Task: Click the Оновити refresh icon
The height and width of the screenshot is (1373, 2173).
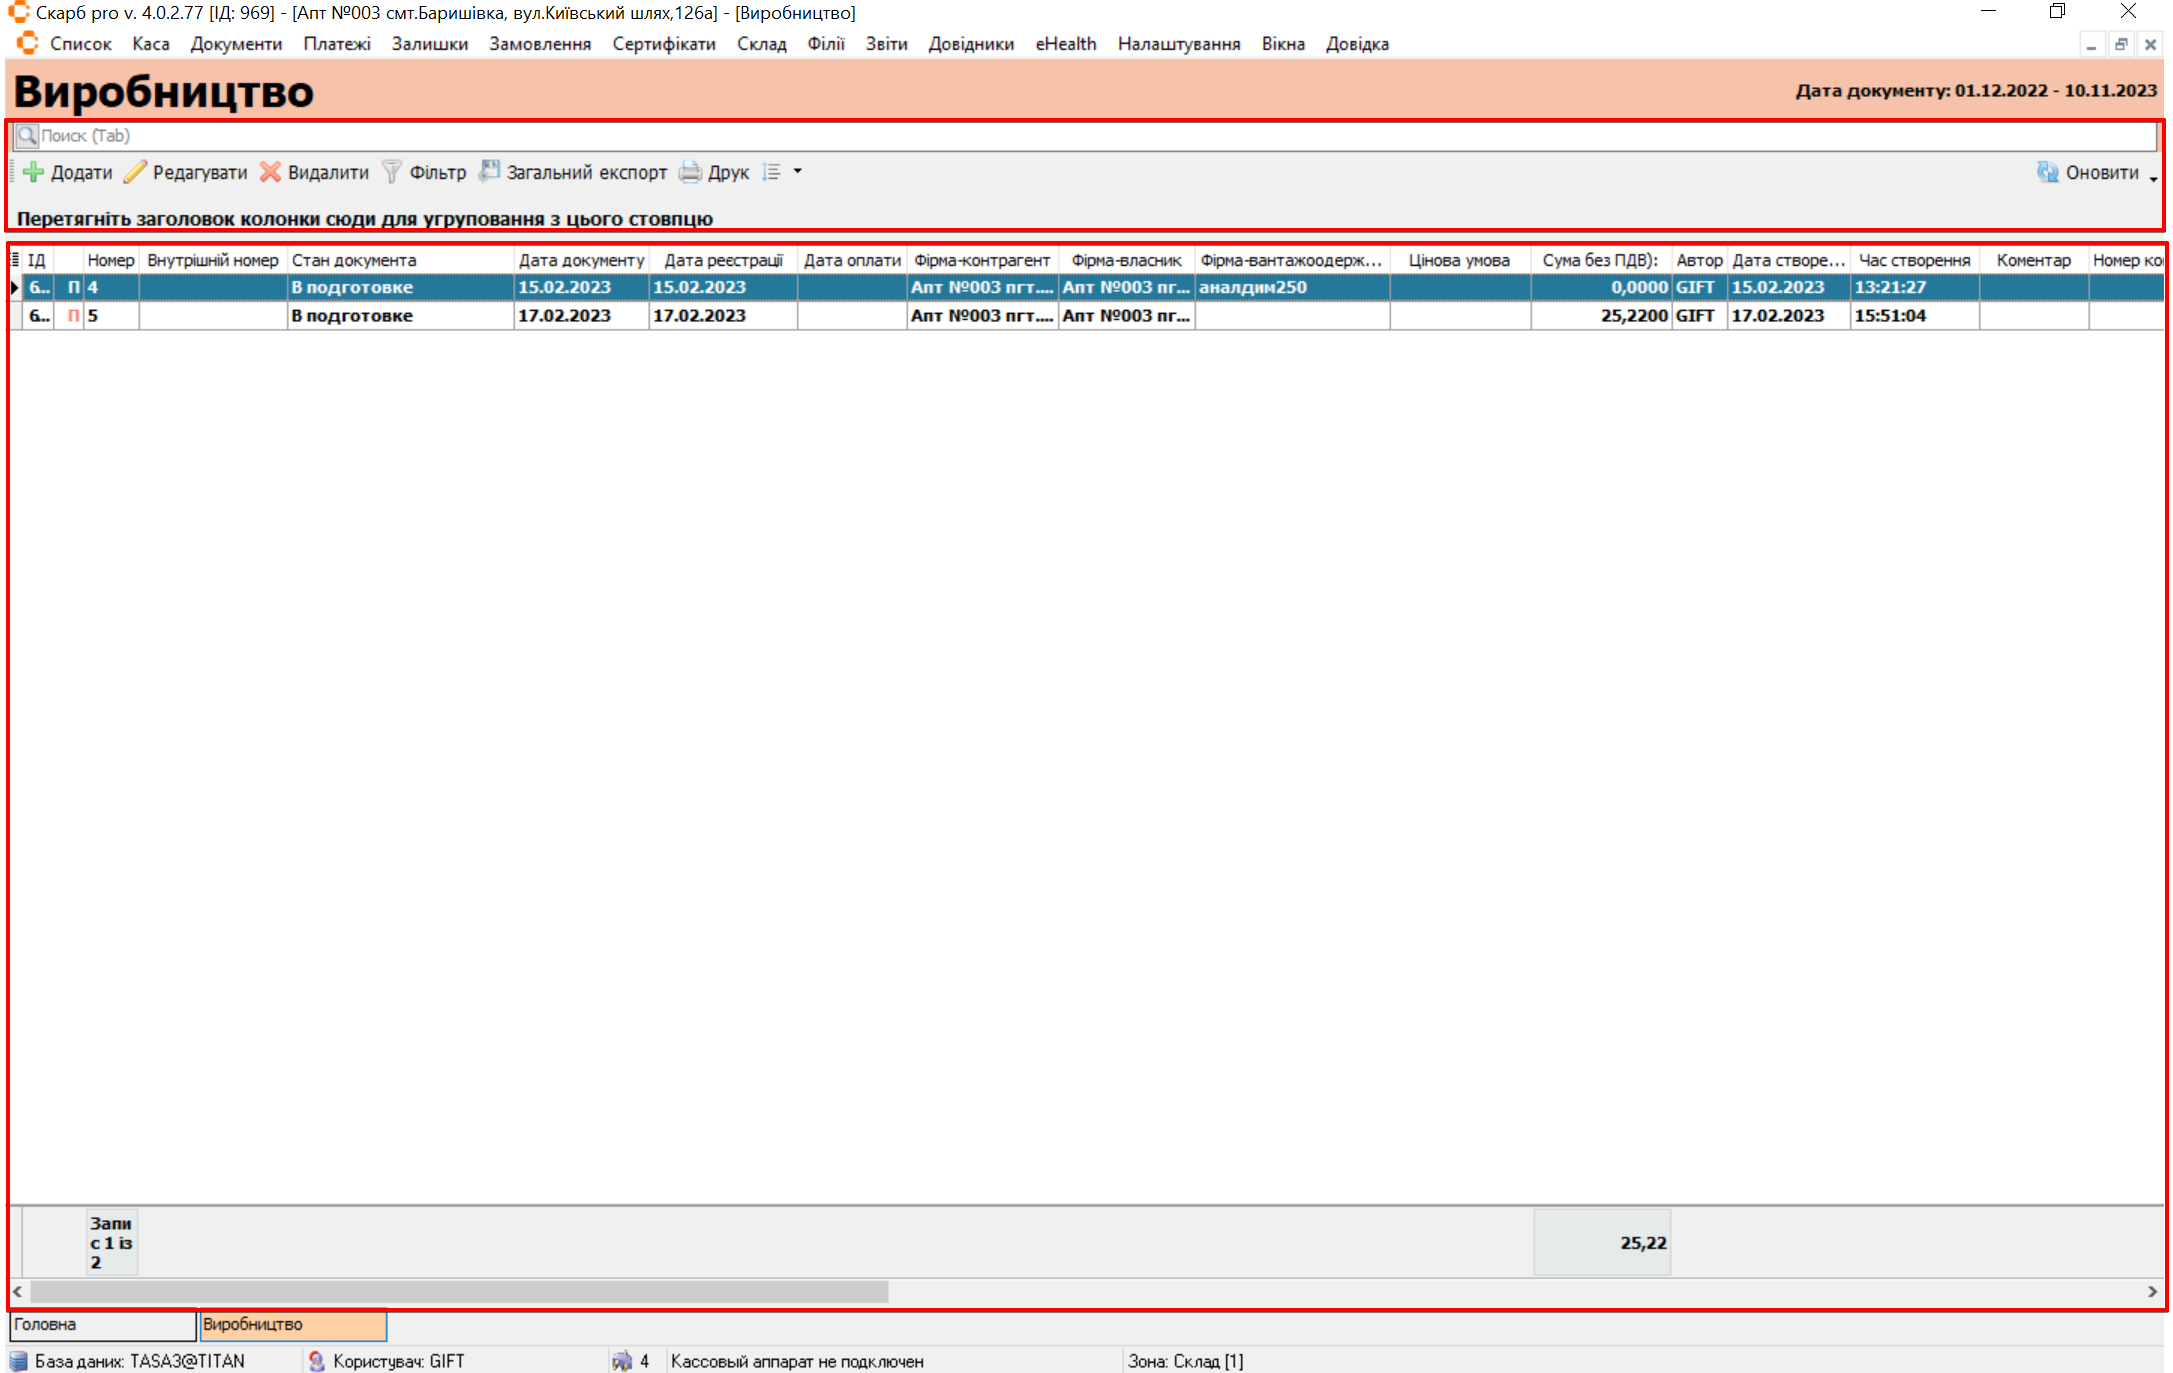Action: click(x=2047, y=172)
